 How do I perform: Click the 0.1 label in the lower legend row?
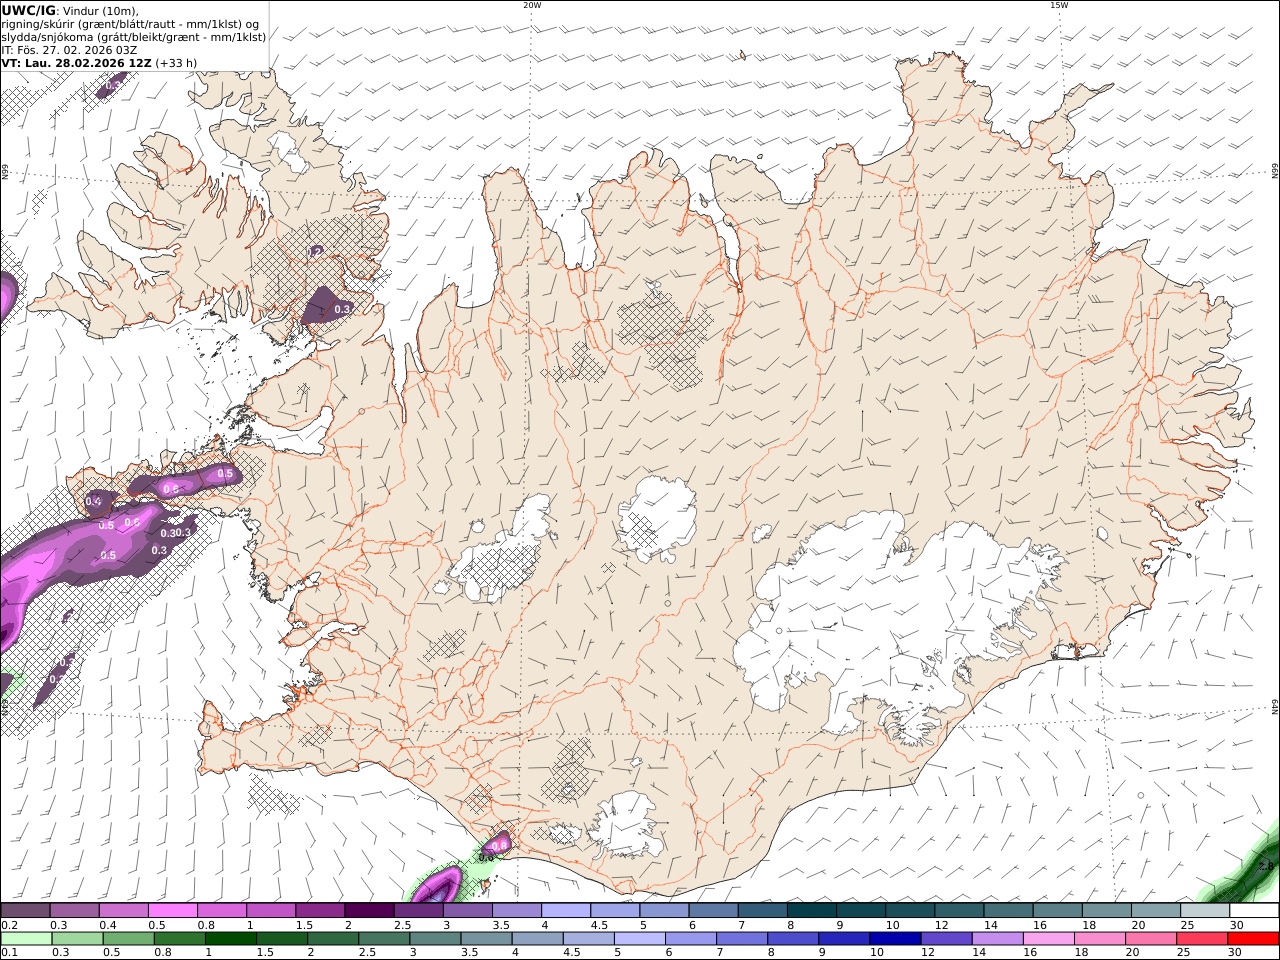9,952
